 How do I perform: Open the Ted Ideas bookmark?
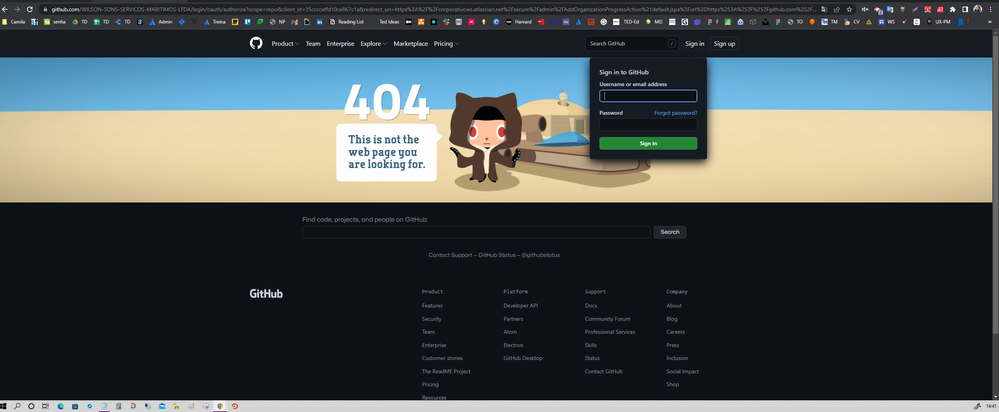tap(389, 22)
